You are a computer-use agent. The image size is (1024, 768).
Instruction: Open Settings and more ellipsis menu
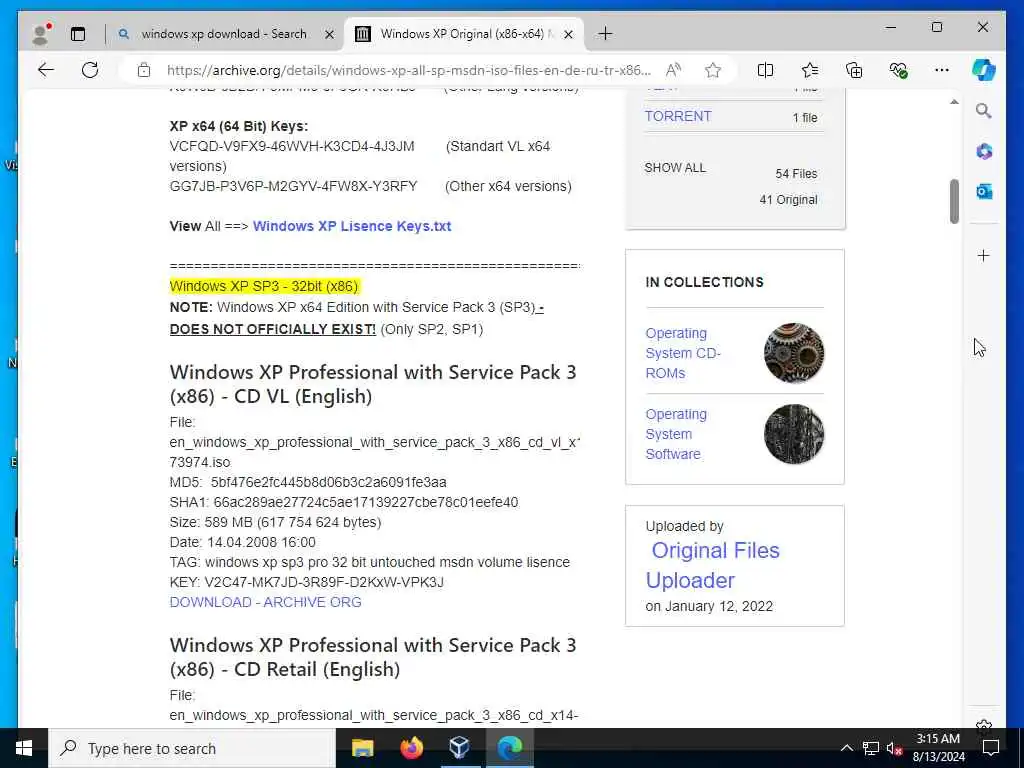coord(942,70)
